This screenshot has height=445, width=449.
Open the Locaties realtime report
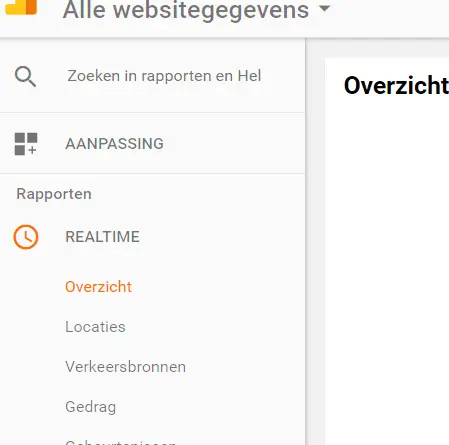click(95, 327)
